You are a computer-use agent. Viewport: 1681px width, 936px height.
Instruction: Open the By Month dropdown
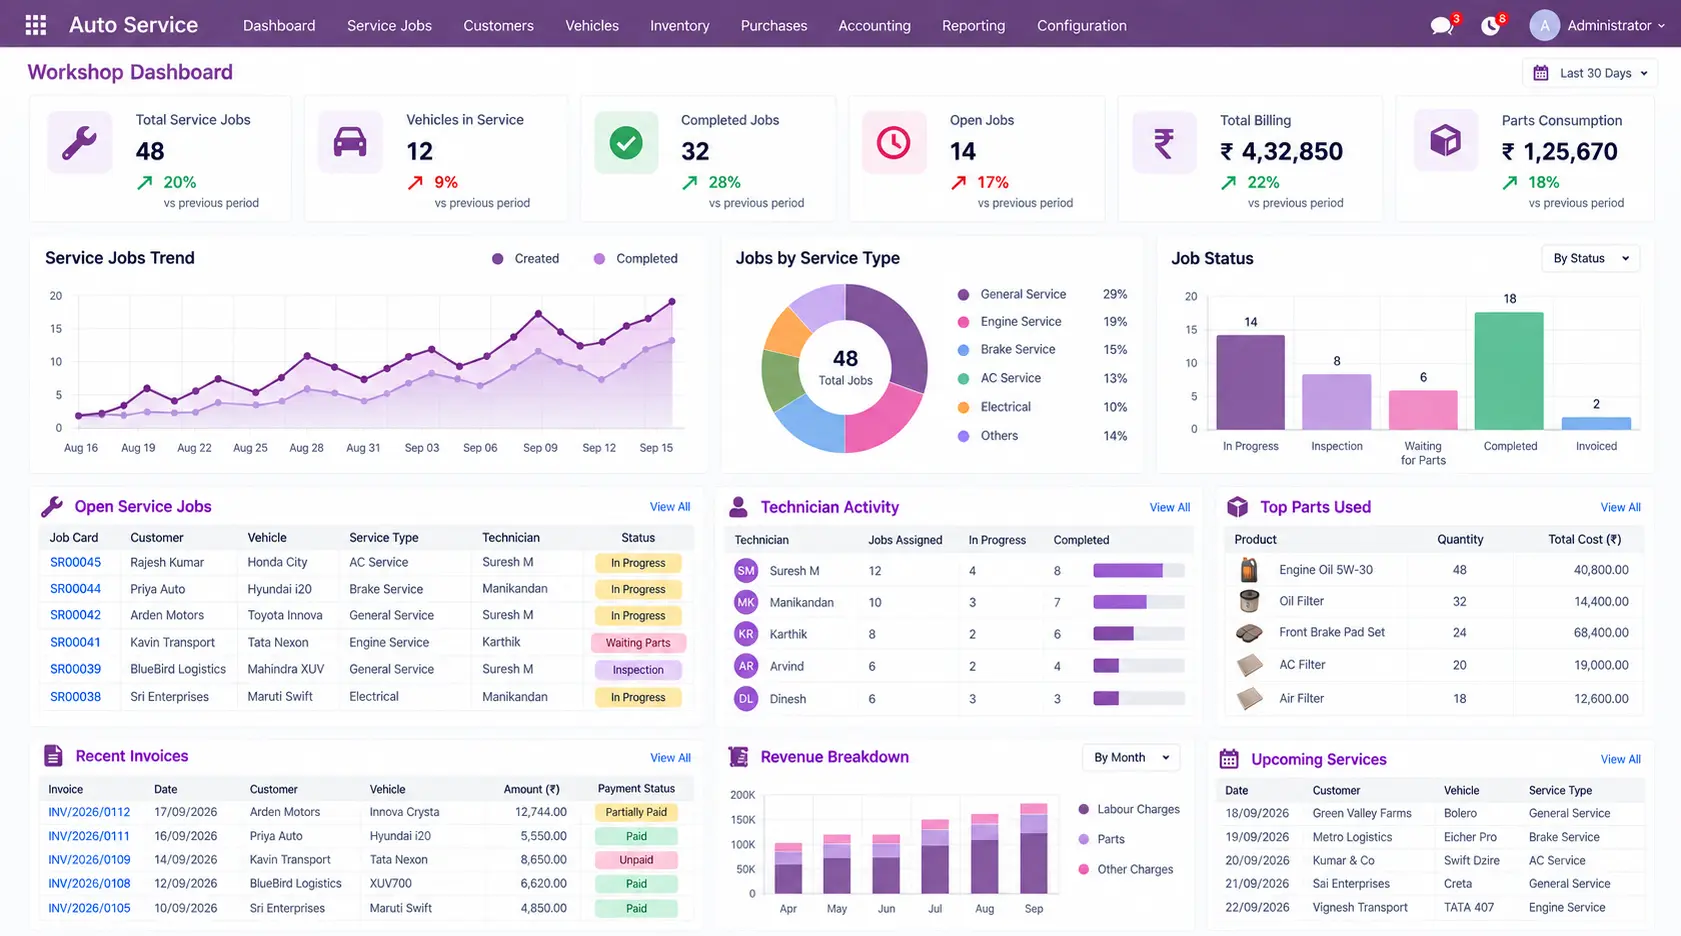[x=1131, y=758]
